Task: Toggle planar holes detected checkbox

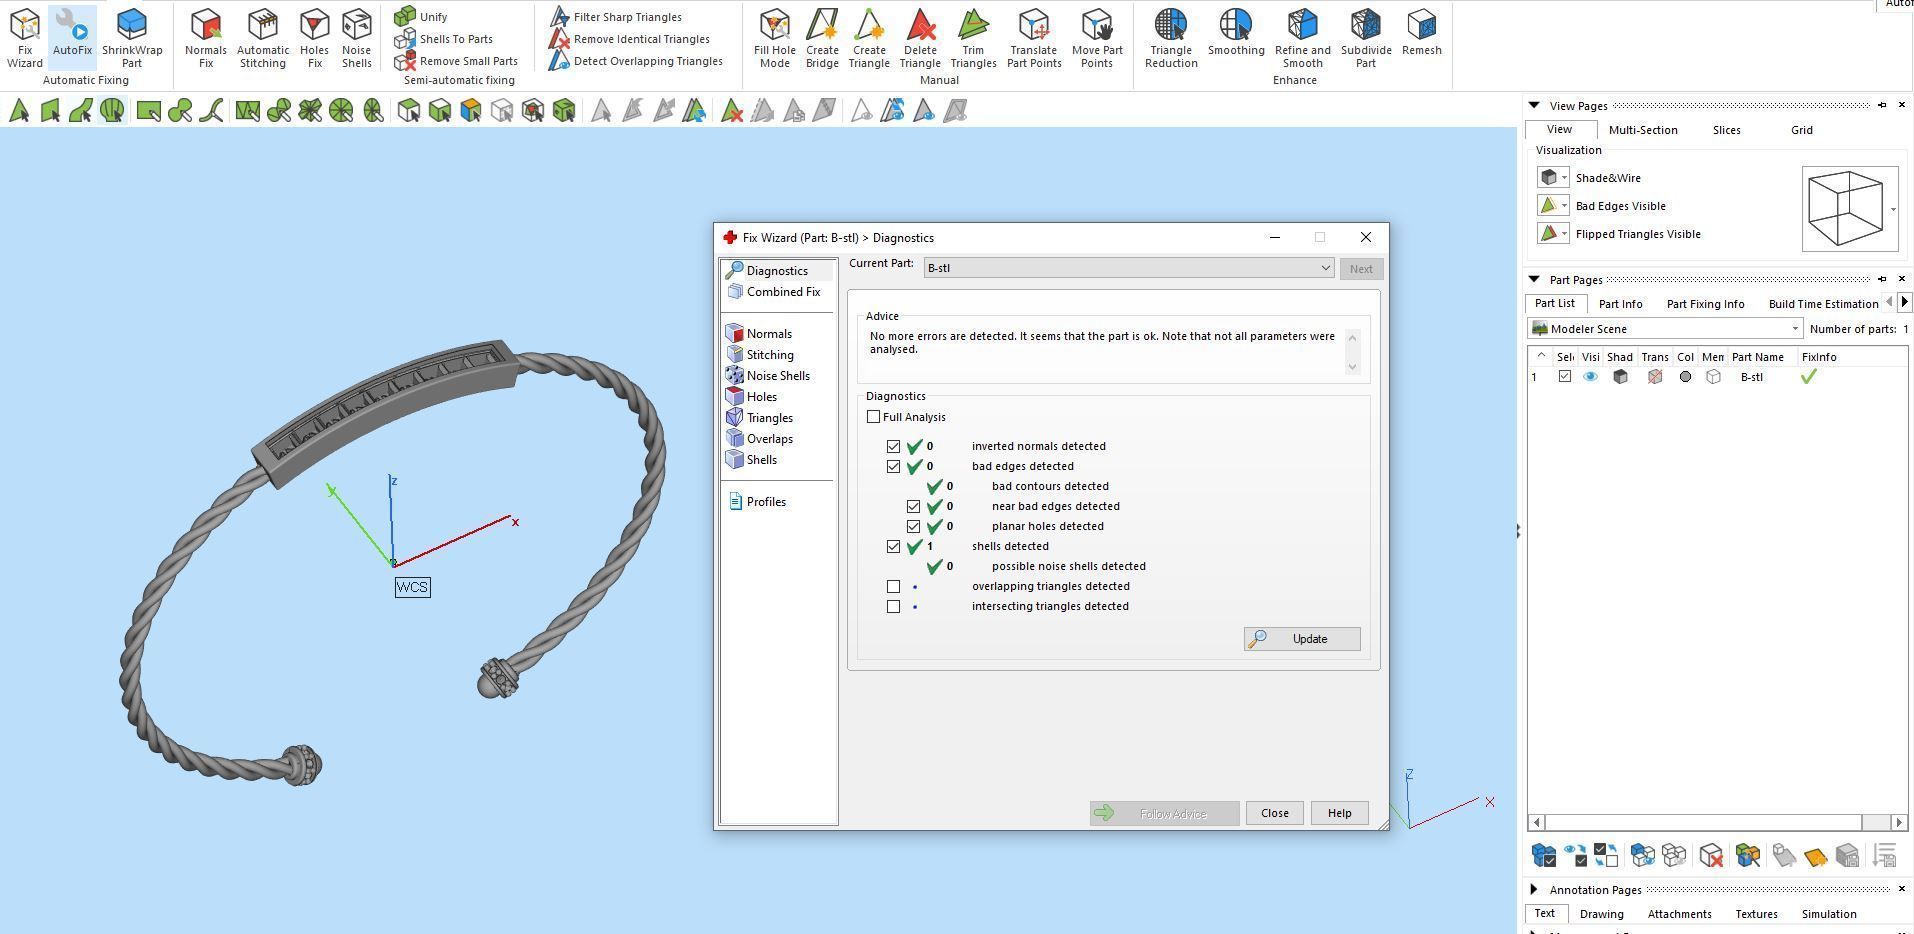Action: pyautogui.click(x=914, y=527)
